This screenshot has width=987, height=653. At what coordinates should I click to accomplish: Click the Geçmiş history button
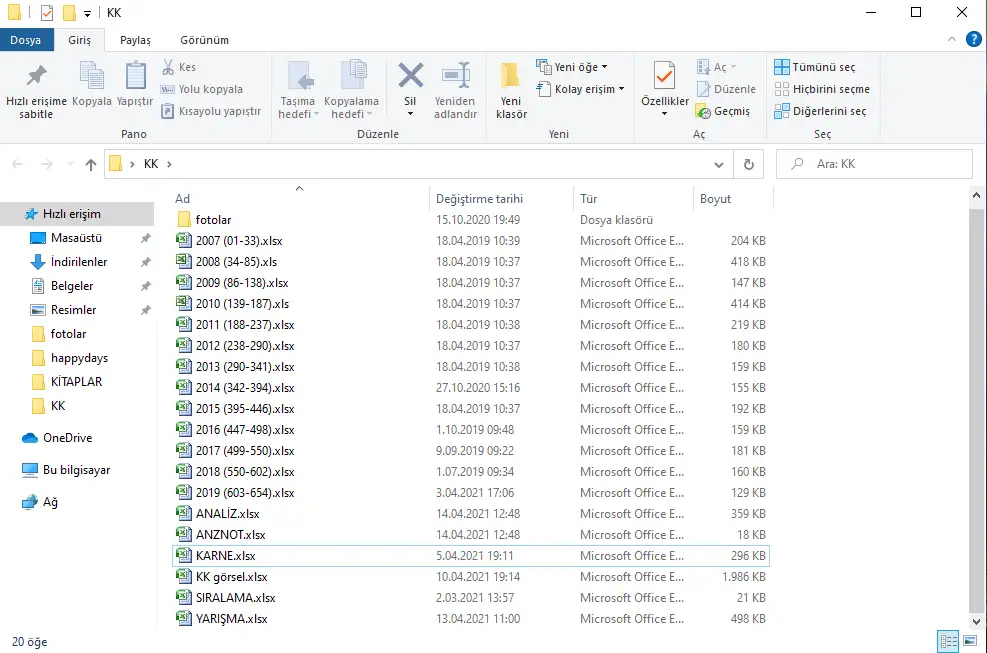(724, 111)
